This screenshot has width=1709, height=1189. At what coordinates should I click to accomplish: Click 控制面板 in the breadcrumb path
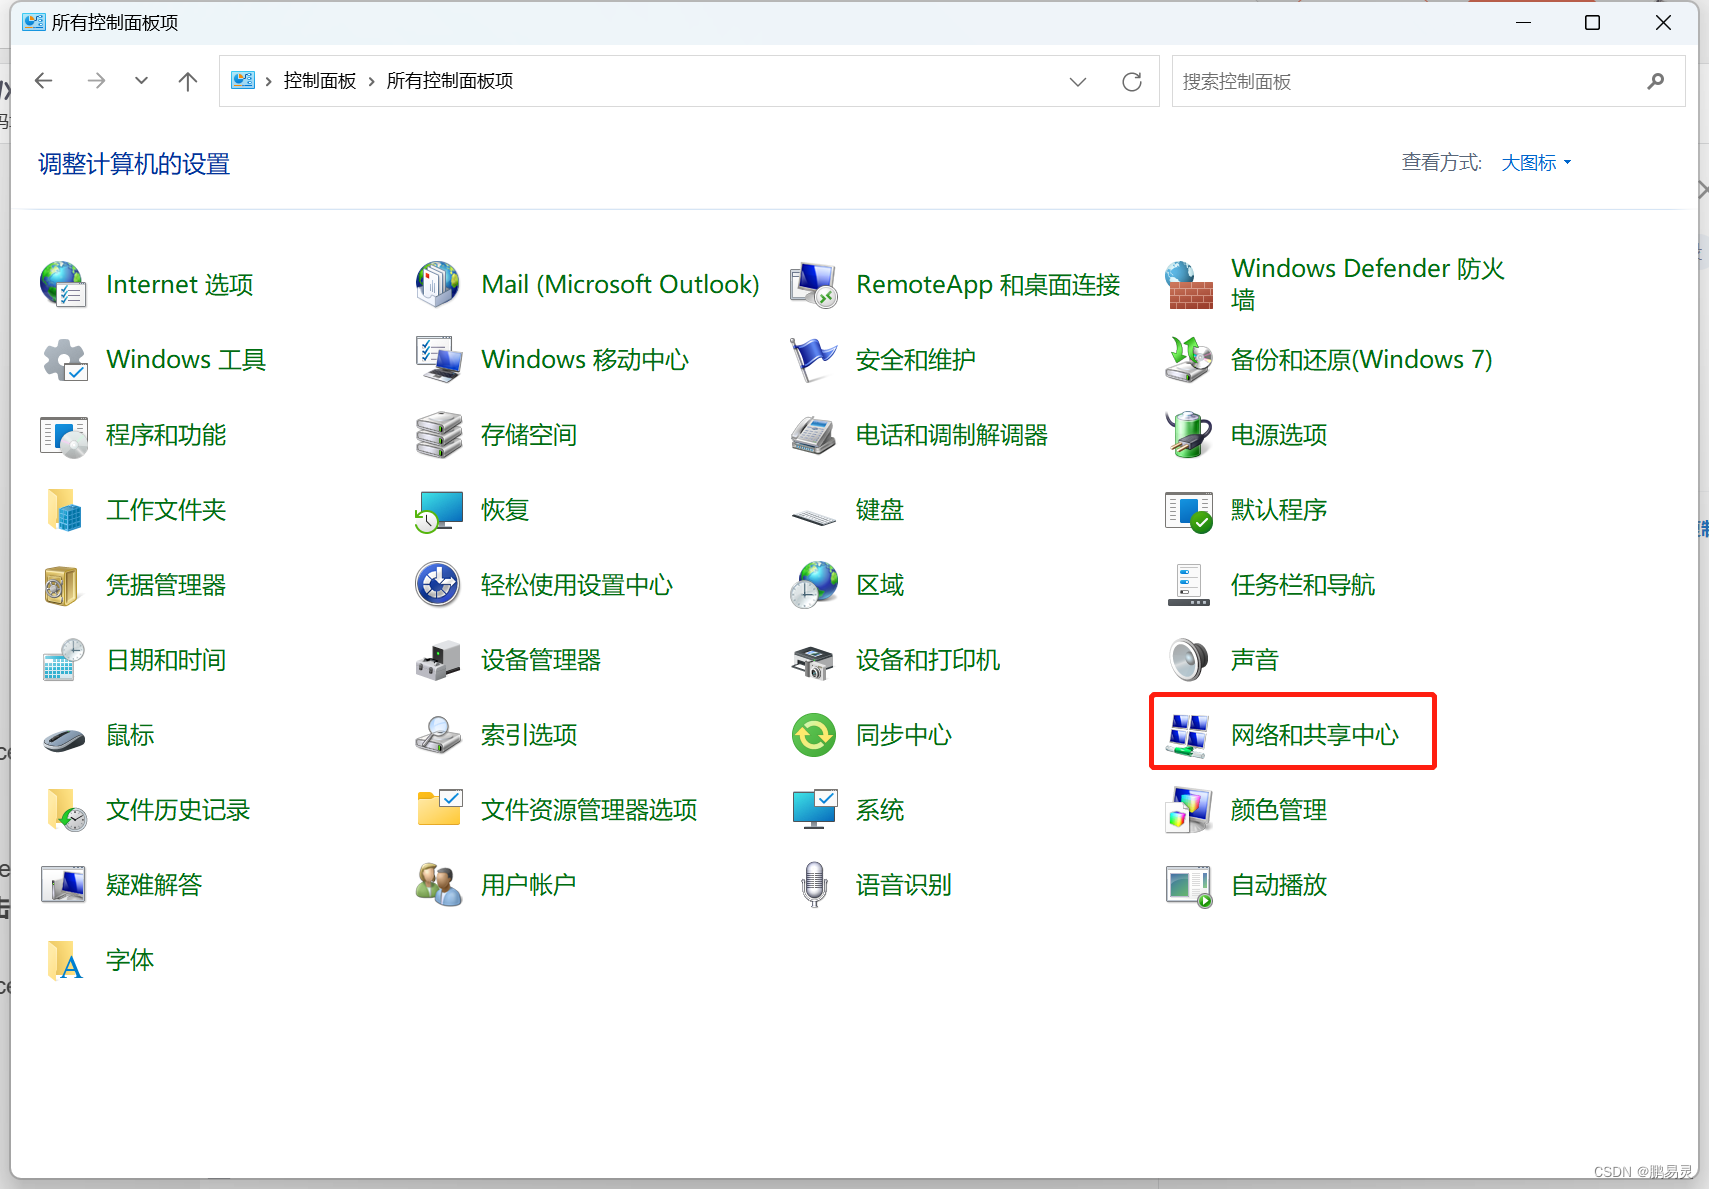pos(320,81)
